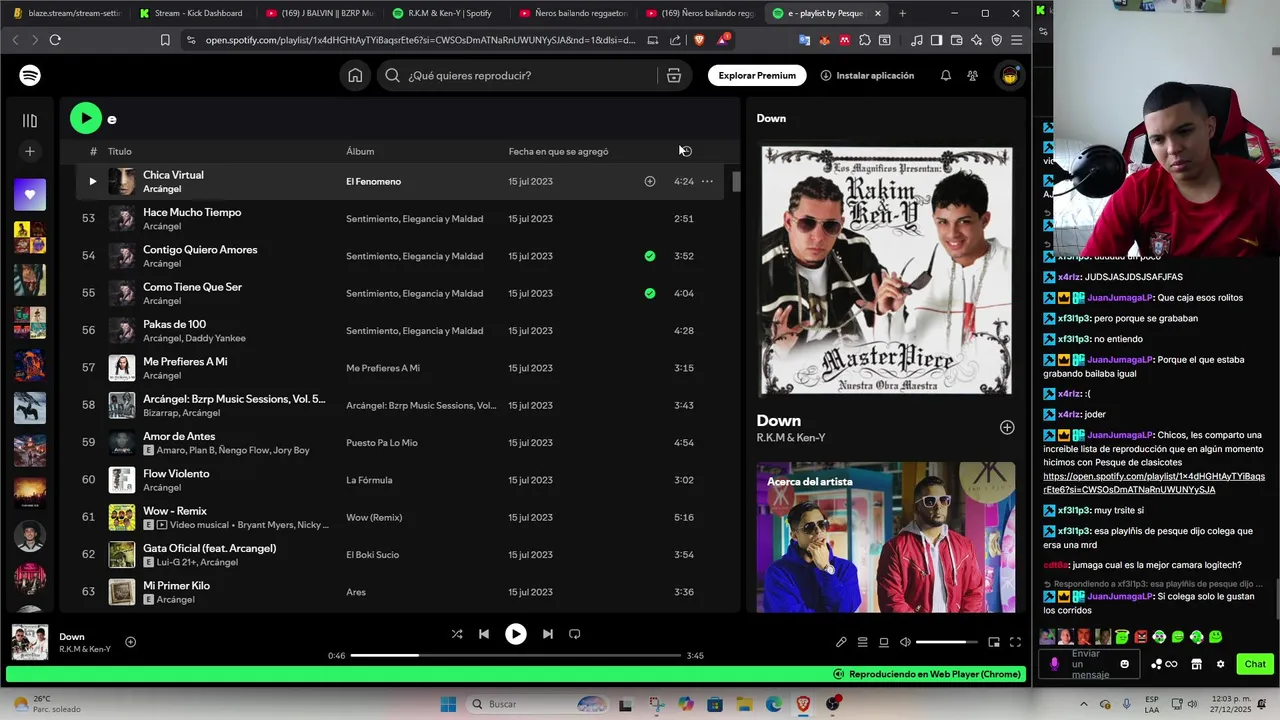Add Down to library in now-playing bar
The image size is (1280, 720).
point(130,642)
